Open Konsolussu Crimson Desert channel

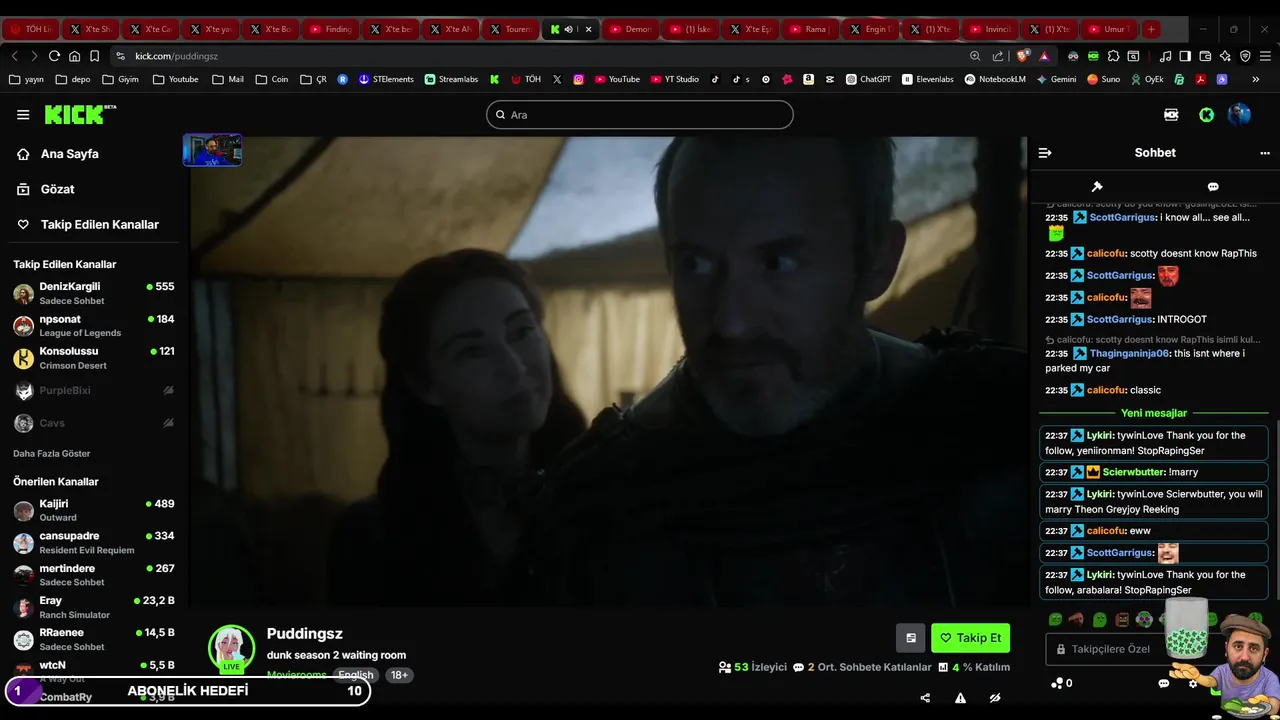point(94,358)
